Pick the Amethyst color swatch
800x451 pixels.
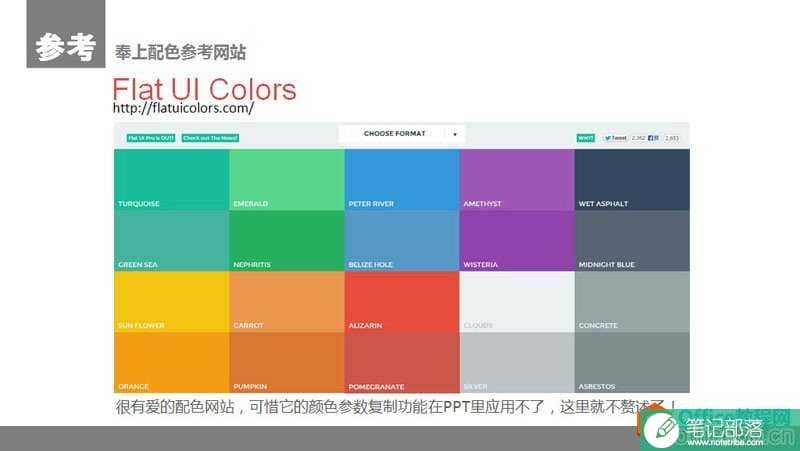tap(517, 180)
